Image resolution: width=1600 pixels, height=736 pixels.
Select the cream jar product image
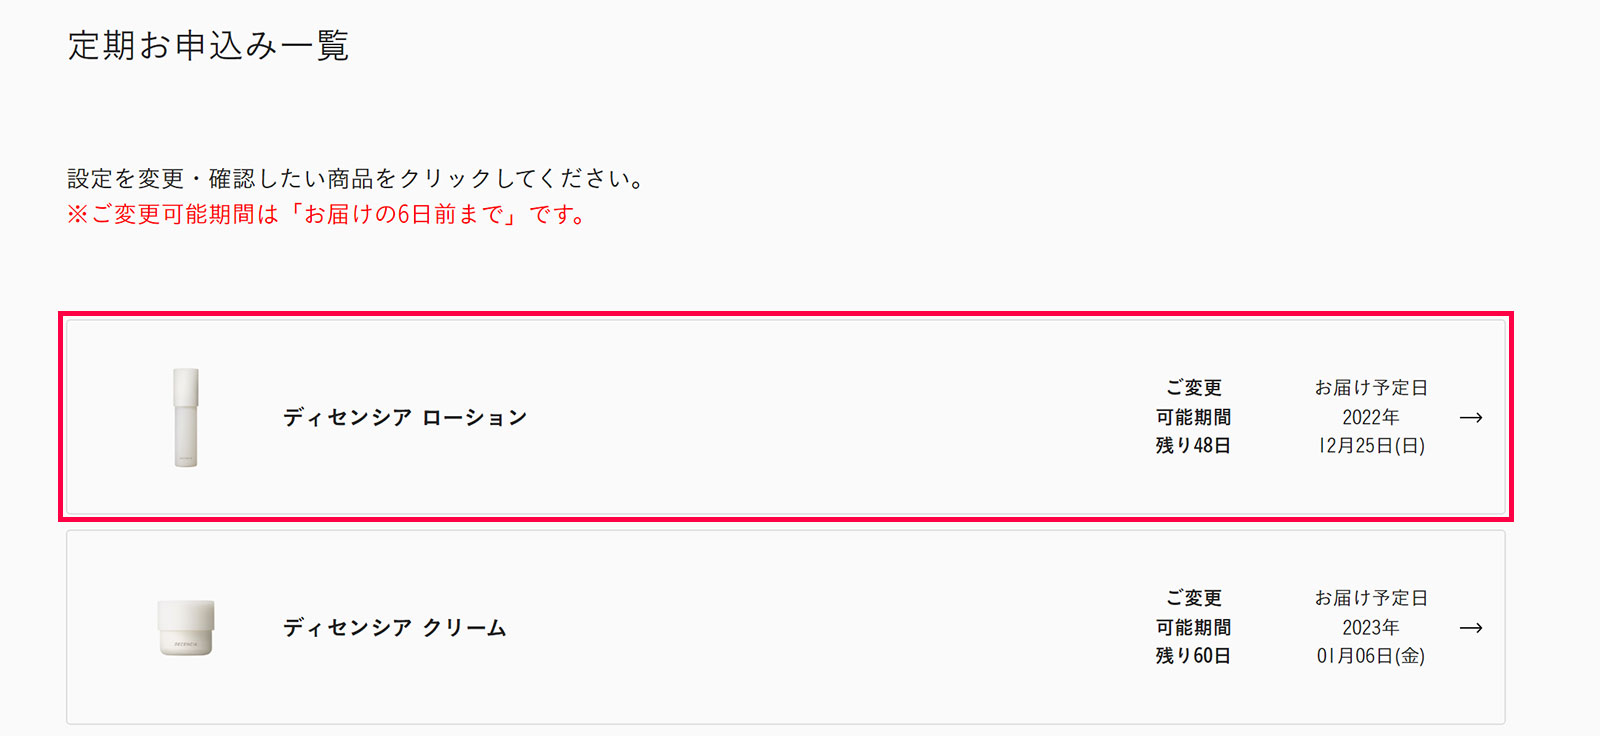(186, 628)
